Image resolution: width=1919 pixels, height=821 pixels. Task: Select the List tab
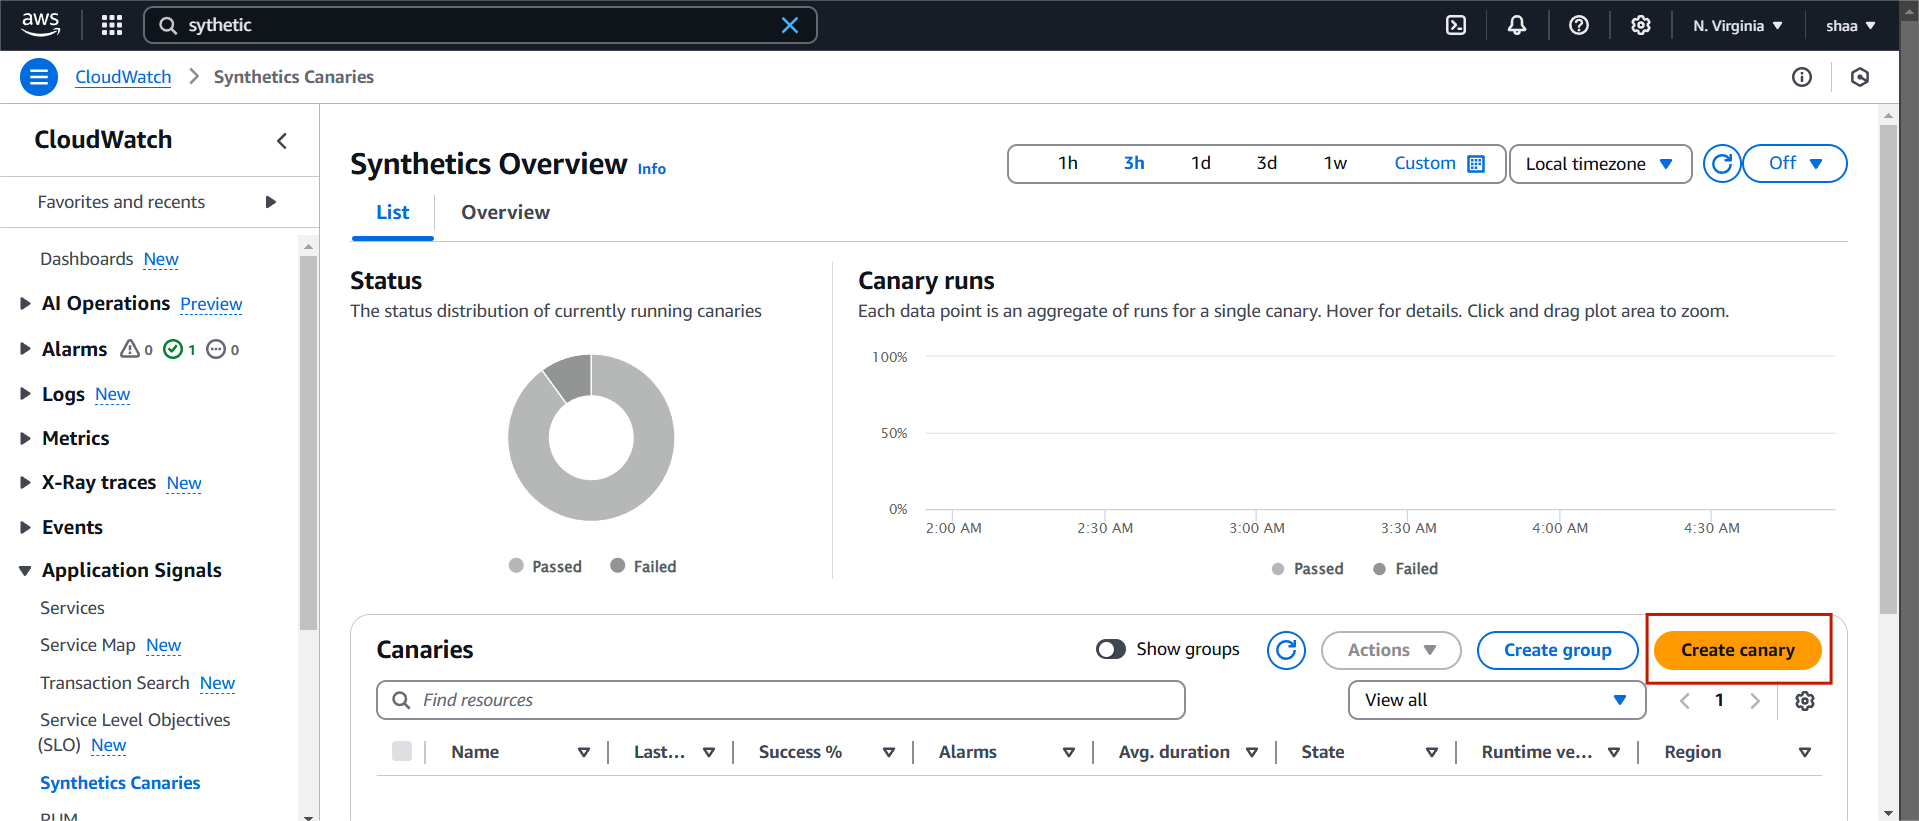392,212
